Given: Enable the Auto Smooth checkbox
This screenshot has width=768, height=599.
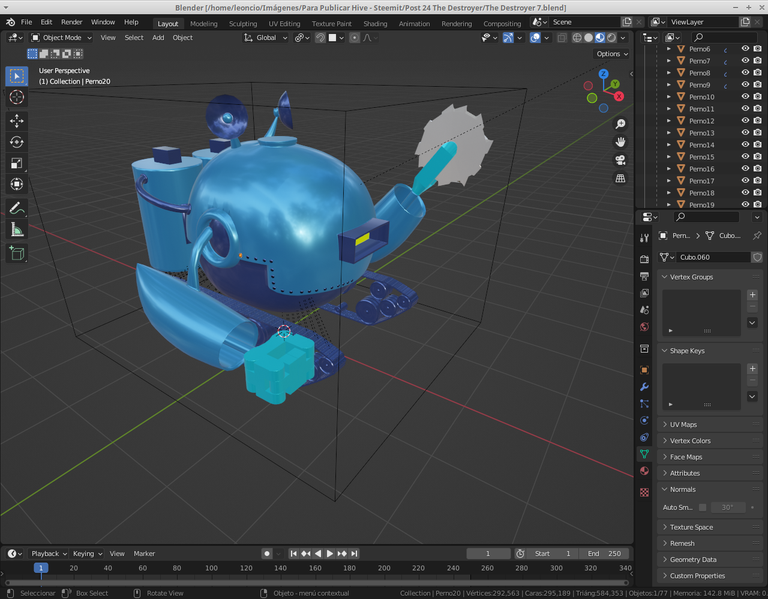Looking at the screenshot, I should [x=703, y=507].
